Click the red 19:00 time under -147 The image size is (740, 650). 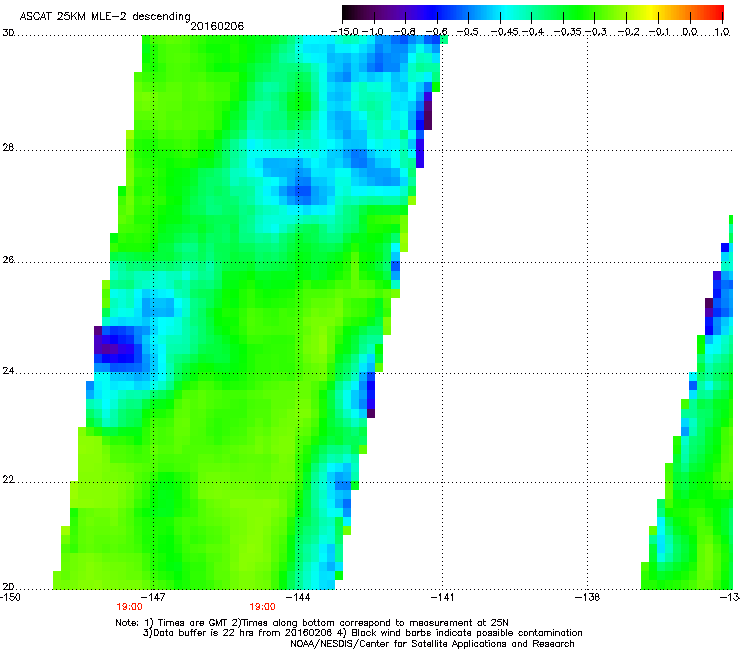click(x=129, y=607)
